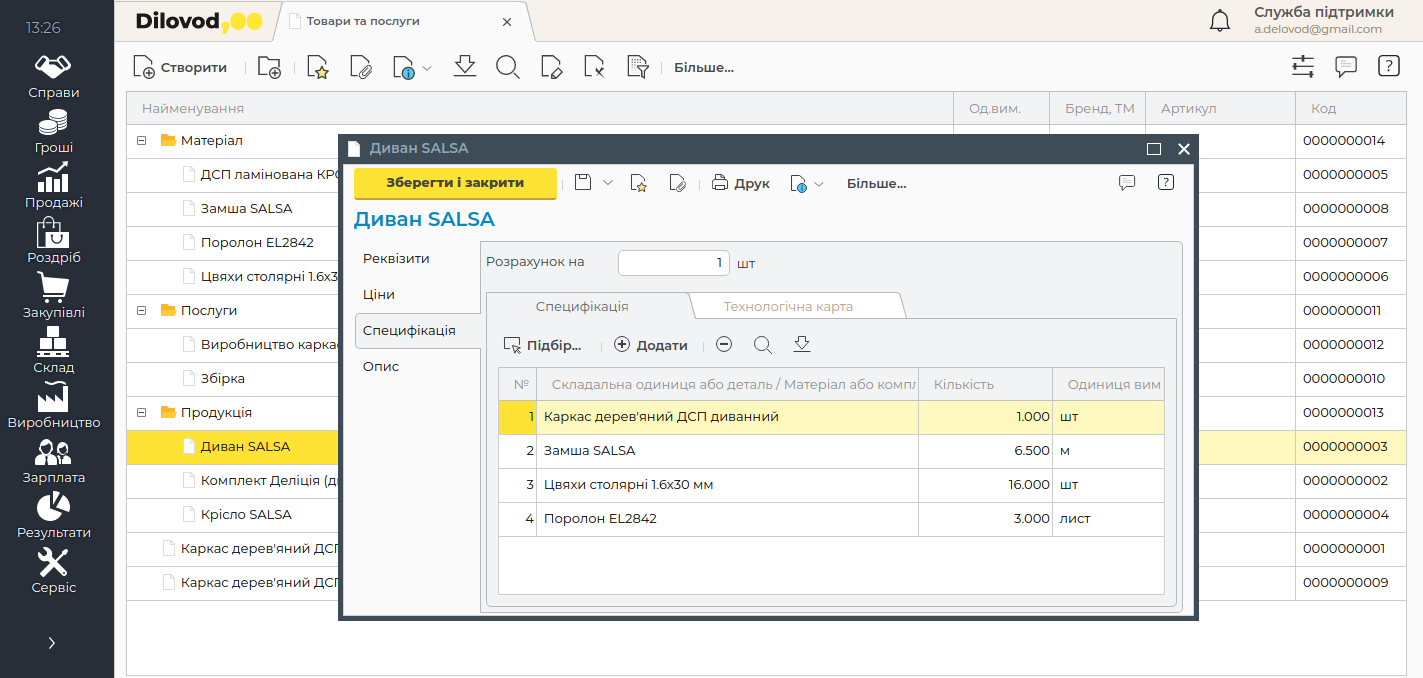Open the Результати sidebar section

tap(54, 517)
